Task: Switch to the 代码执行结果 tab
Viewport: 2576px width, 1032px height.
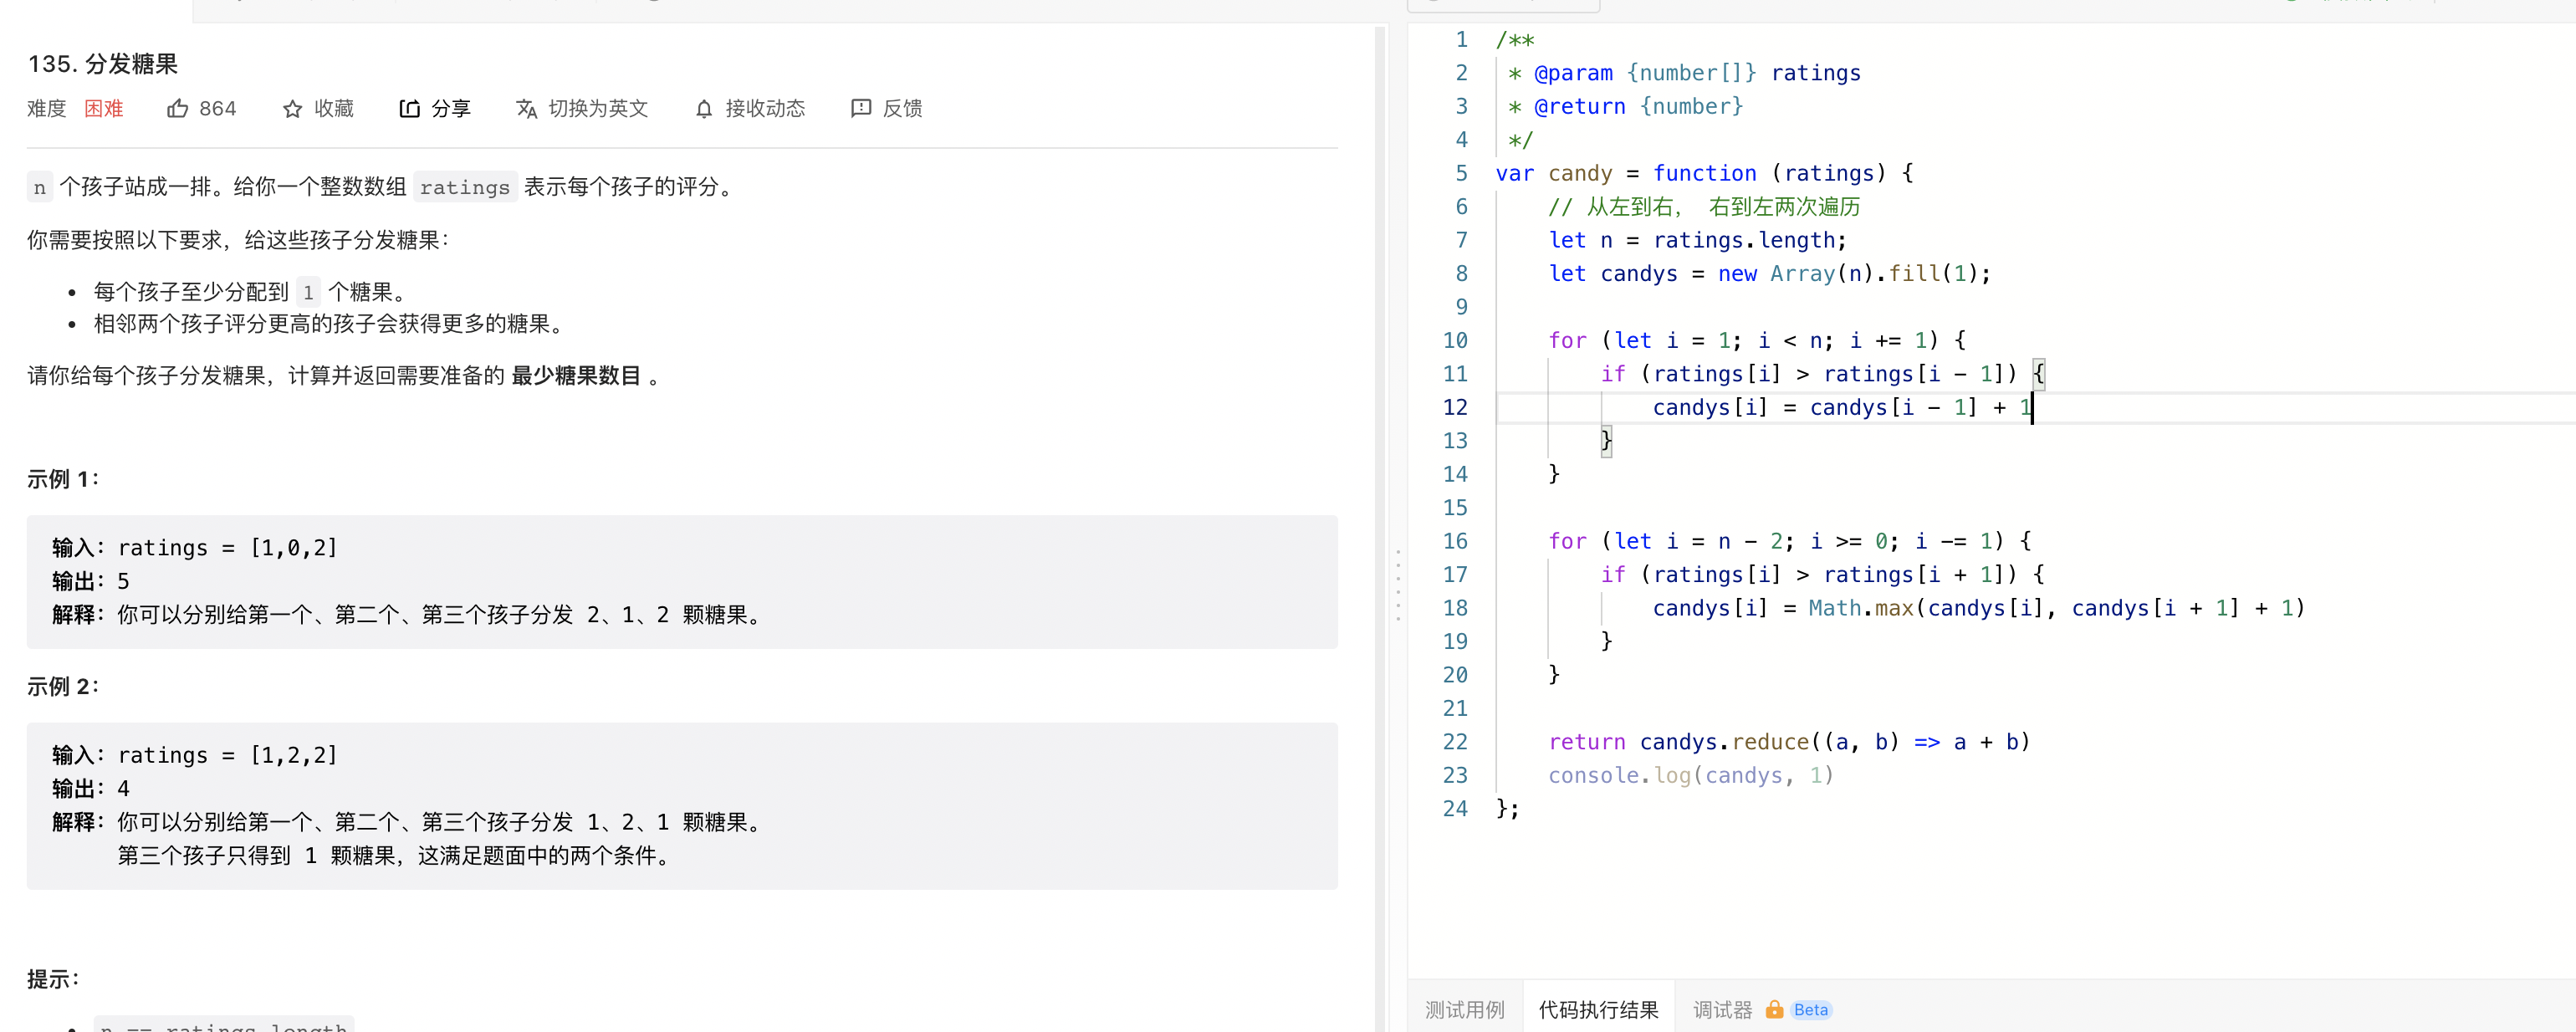Action: coord(1598,1009)
